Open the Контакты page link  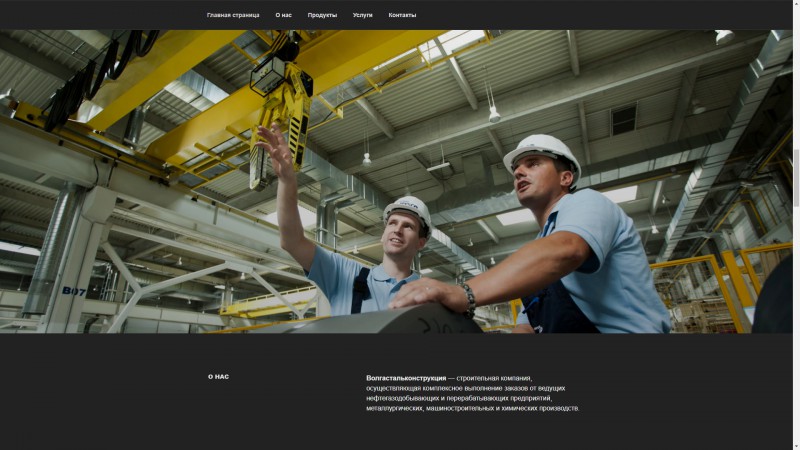coord(402,15)
